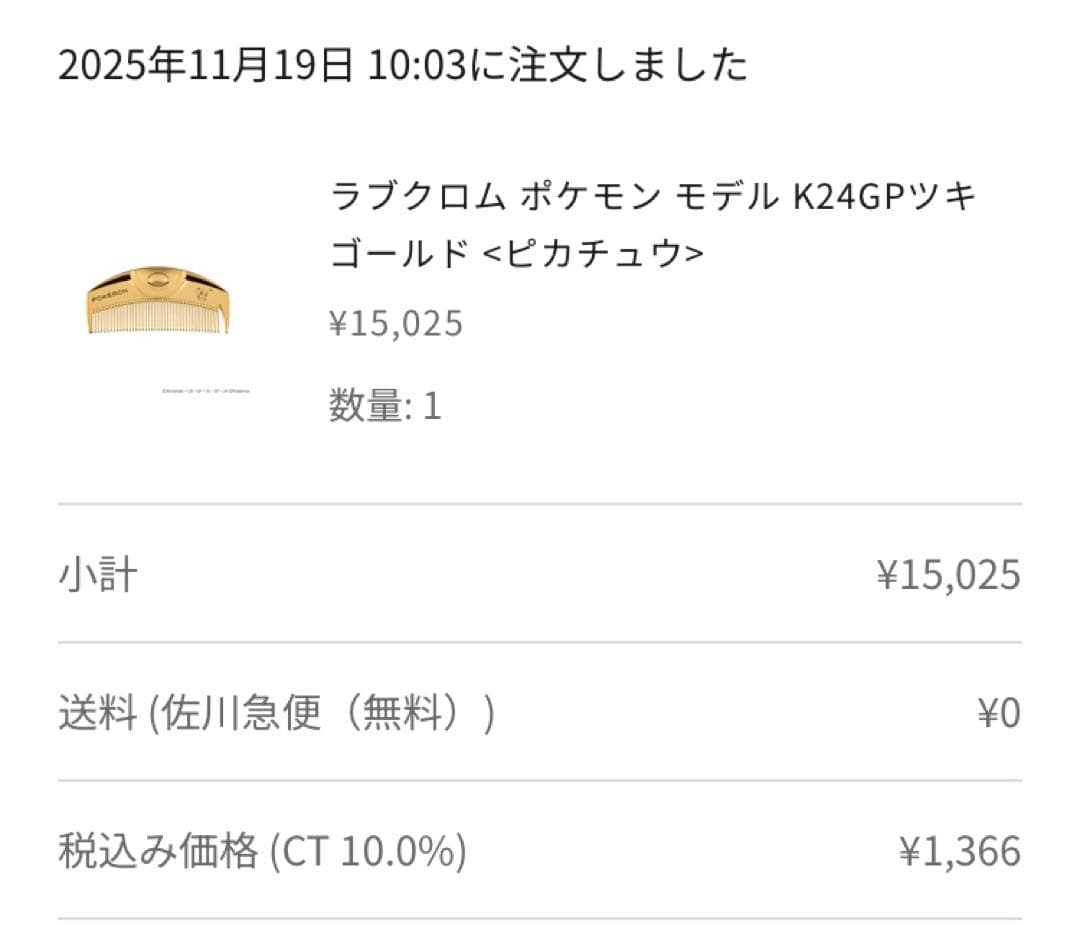Click the ¥15,025 amount in the 小計 row

point(948,575)
